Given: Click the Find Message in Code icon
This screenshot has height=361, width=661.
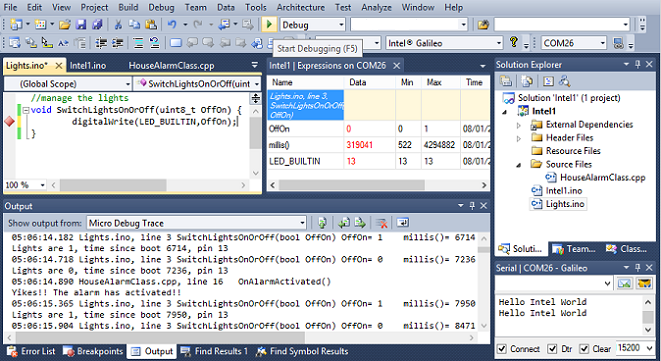Looking at the screenshot, I should pyautogui.click(x=322, y=223).
